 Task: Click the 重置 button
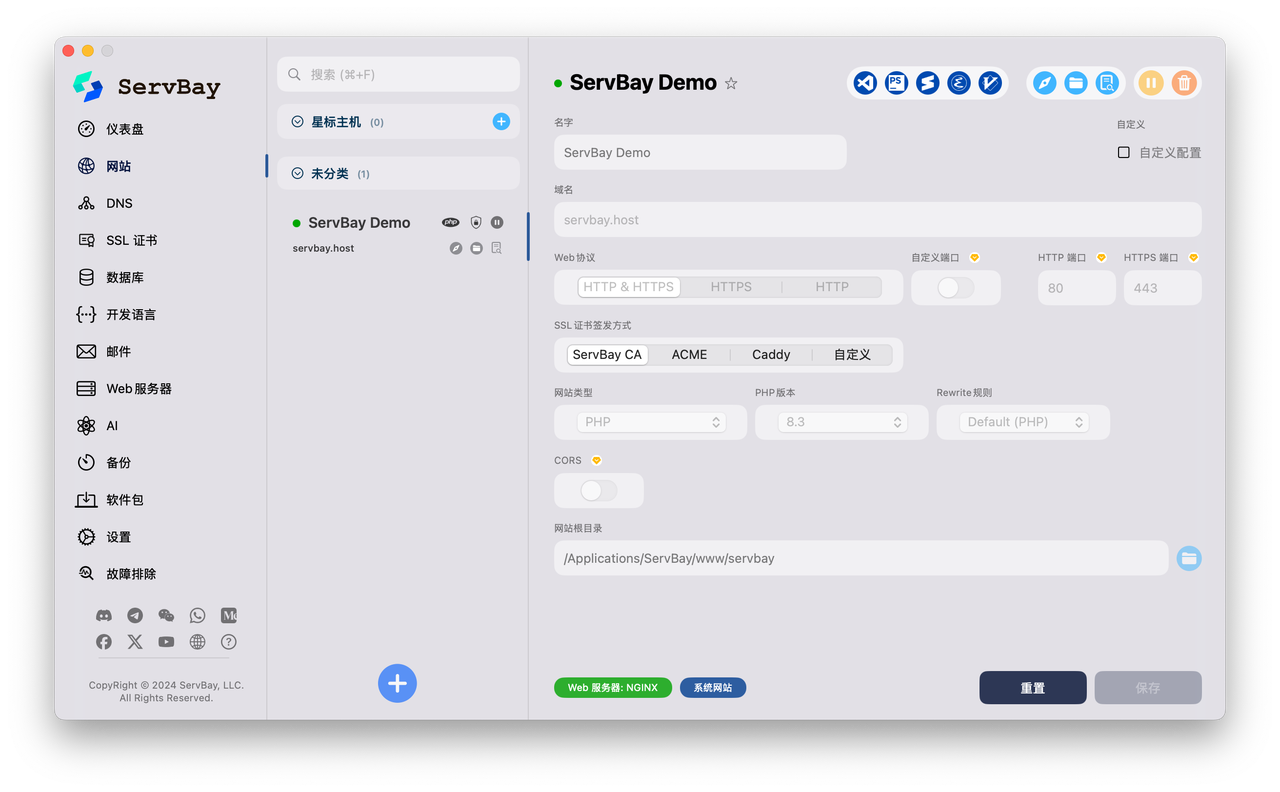point(1033,688)
